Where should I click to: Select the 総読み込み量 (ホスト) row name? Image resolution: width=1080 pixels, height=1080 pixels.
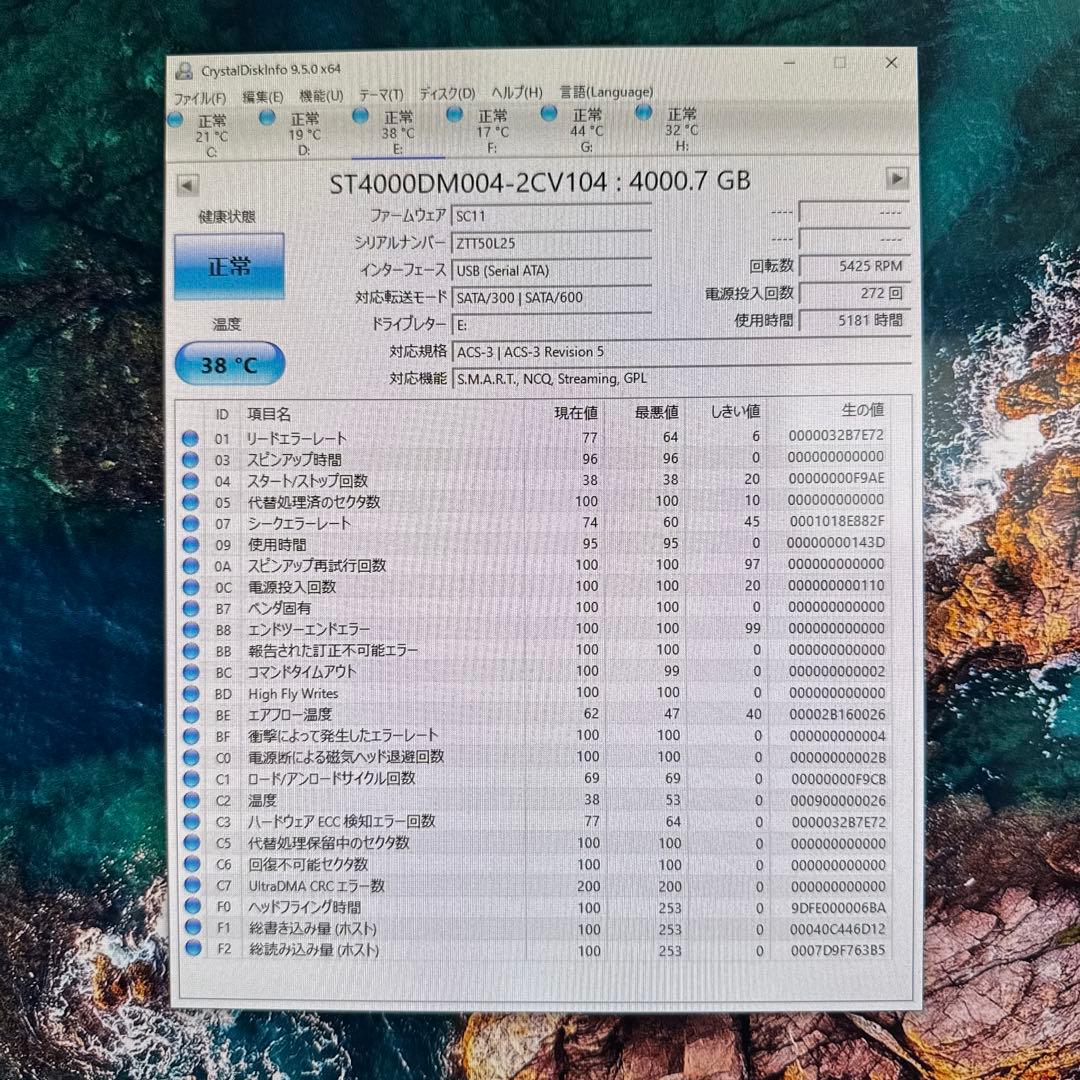pos(314,950)
